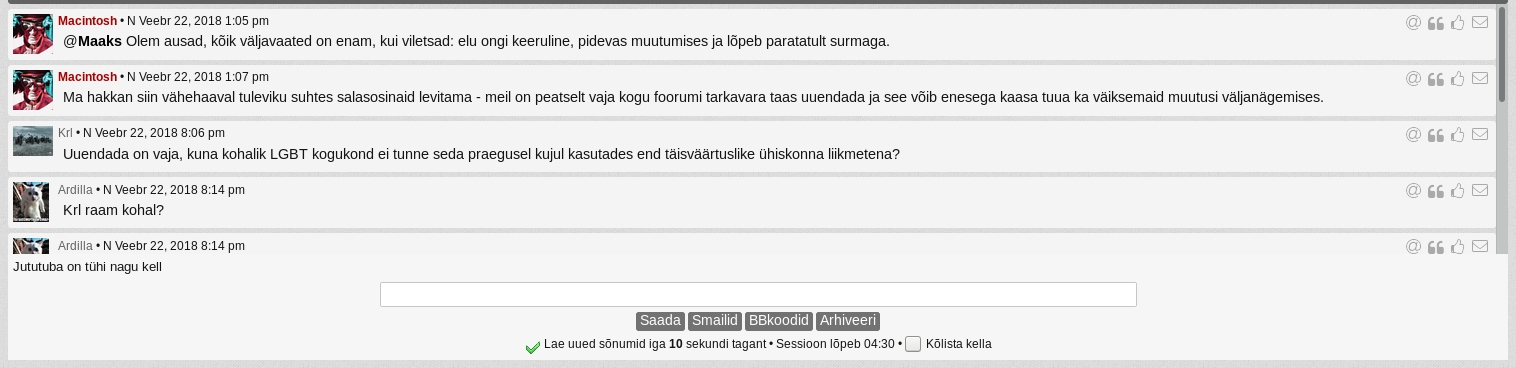Screen dimensions: 1516x368
Task: Open Macintosh's profile from the 1:05 pm post
Action: (87, 21)
